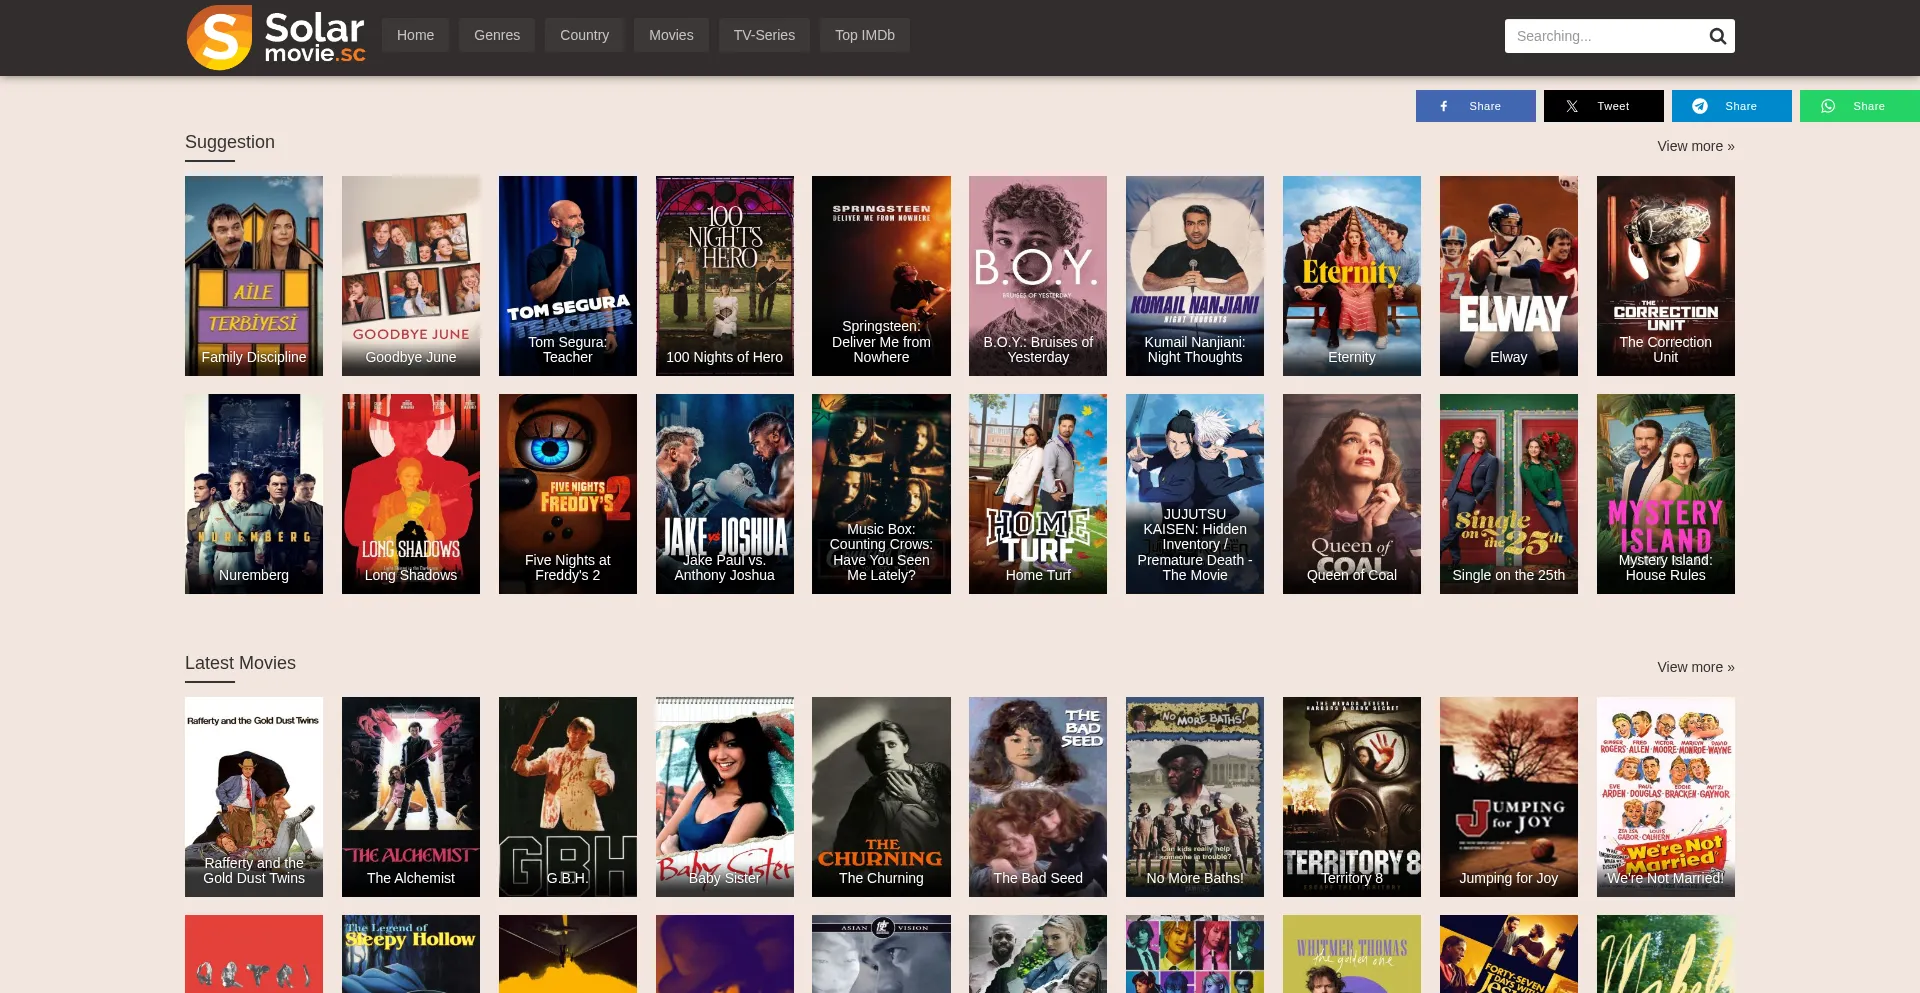Open the Mystery Island: House Rules poster
Image resolution: width=1920 pixels, height=993 pixels.
pyautogui.click(x=1665, y=493)
